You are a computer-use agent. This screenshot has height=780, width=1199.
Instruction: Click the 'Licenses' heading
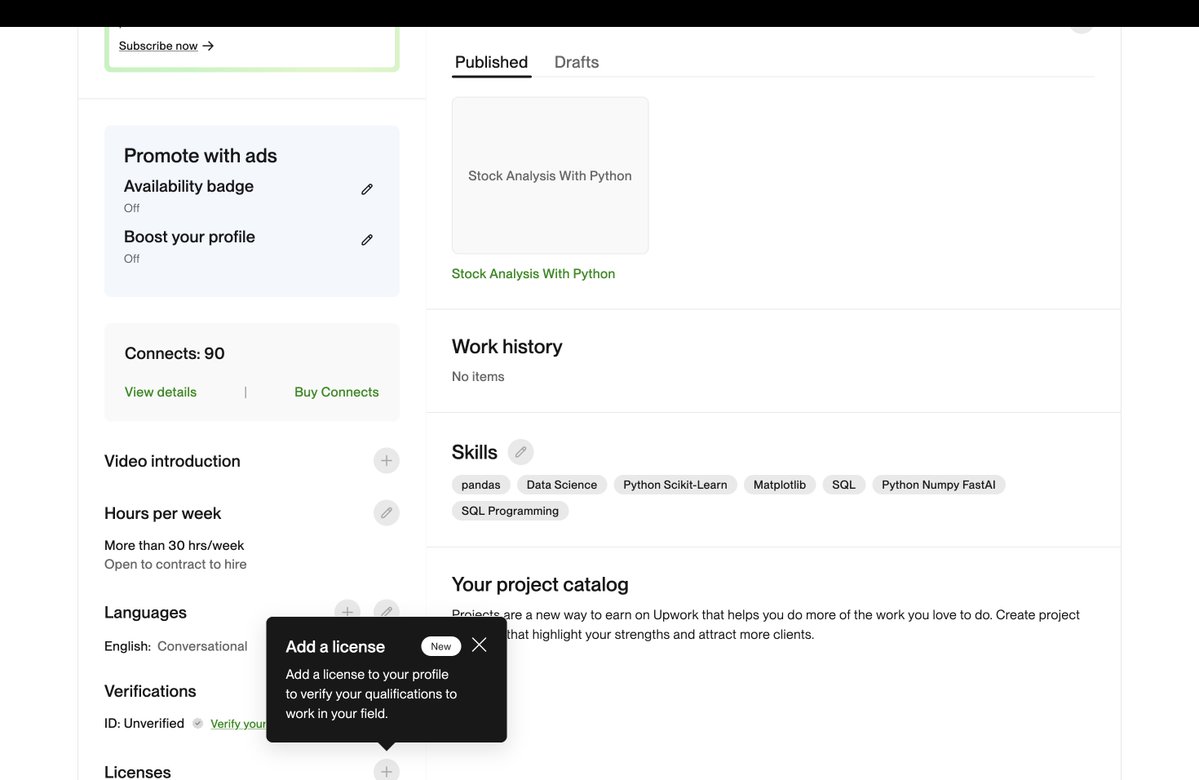tap(138, 772)
